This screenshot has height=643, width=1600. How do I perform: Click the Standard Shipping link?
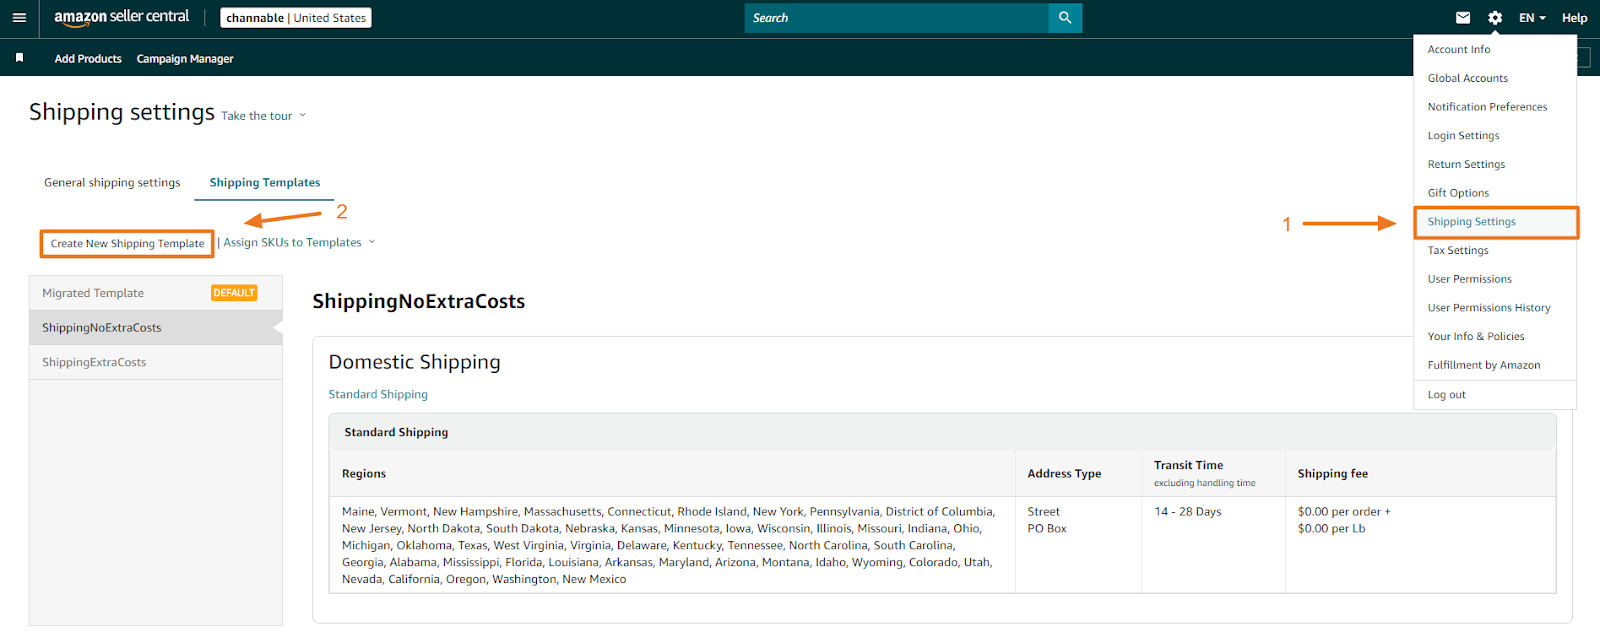(378, 394)
